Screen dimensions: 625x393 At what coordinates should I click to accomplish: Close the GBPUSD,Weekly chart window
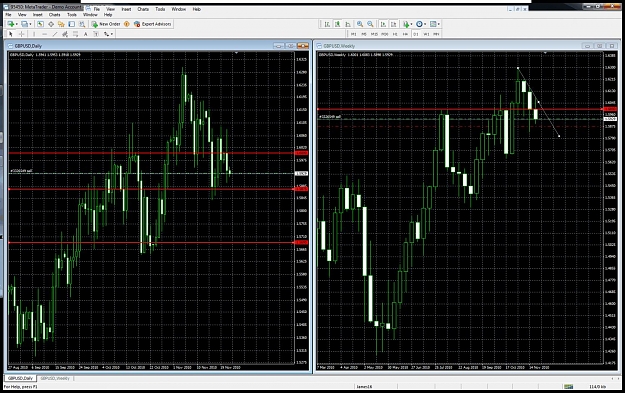pos(612,46)
